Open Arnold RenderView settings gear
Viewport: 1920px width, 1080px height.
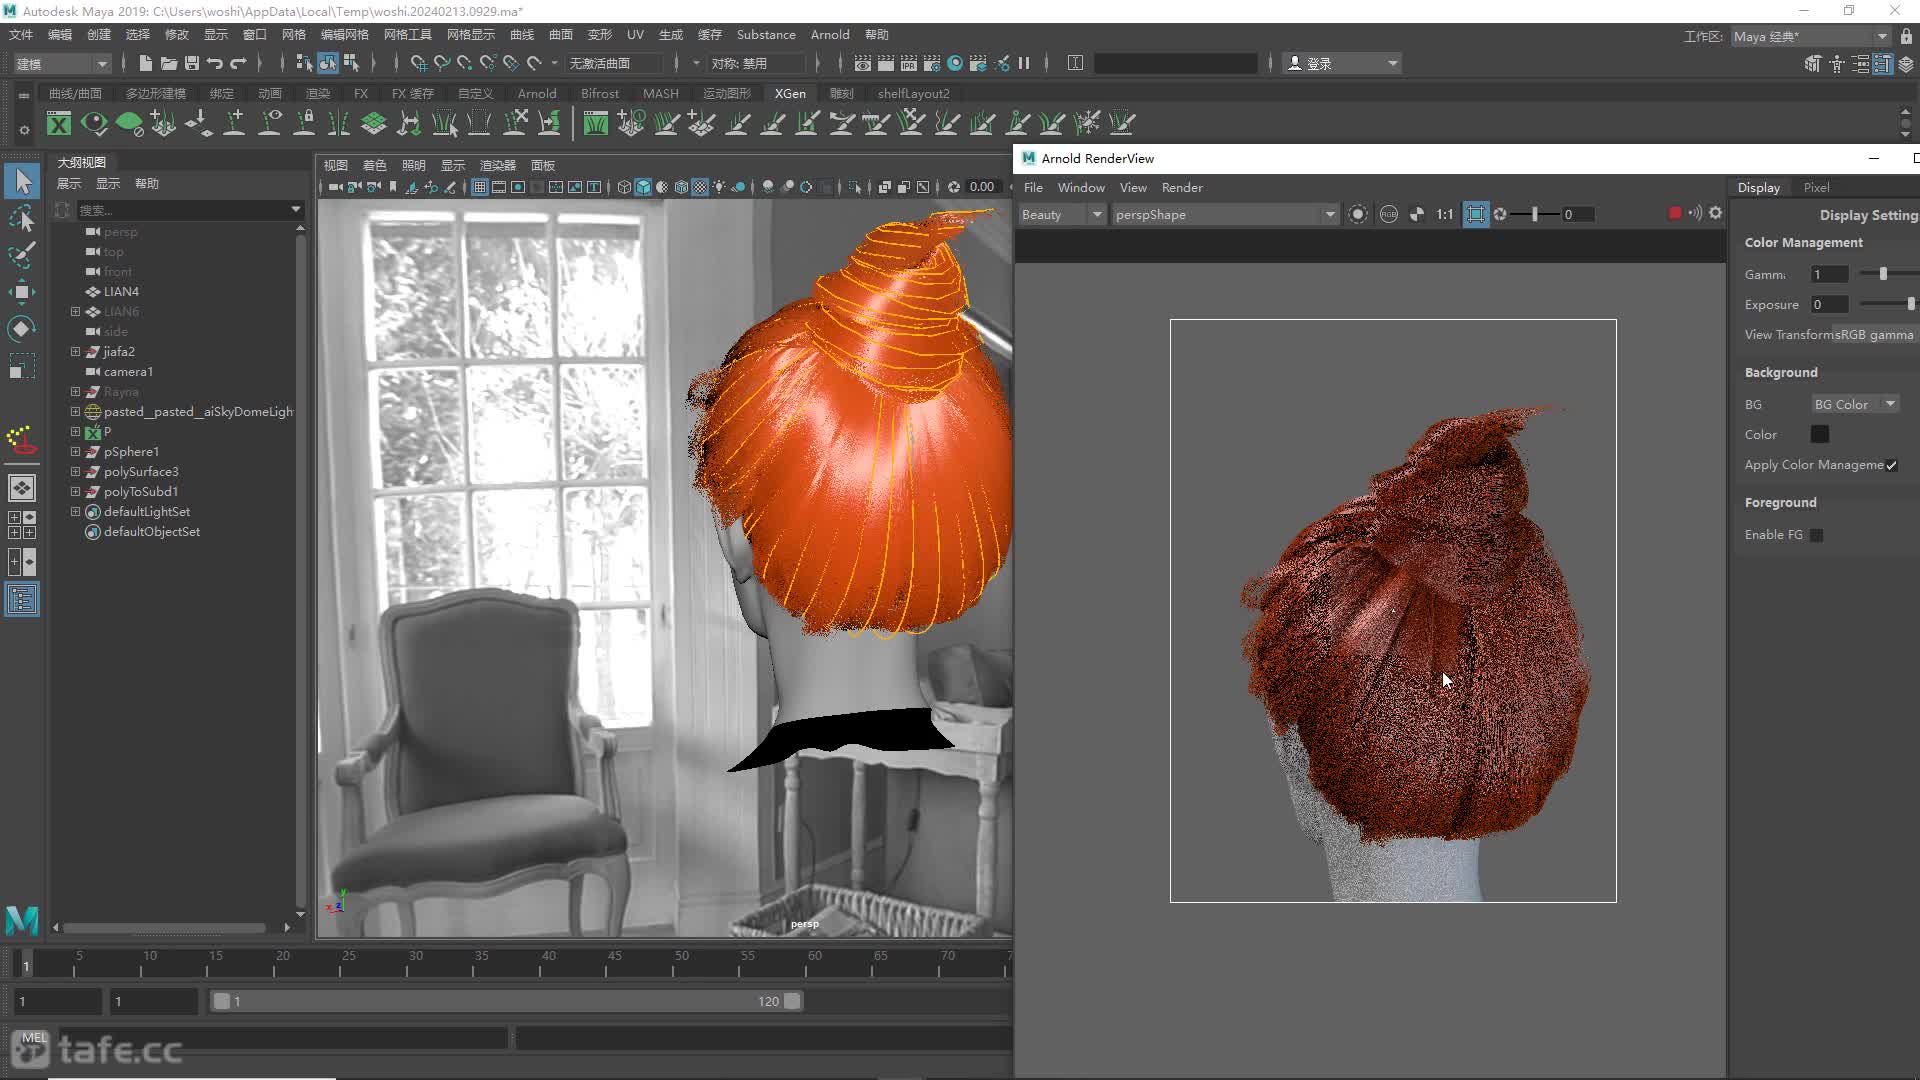click(x=1716, y=213)
